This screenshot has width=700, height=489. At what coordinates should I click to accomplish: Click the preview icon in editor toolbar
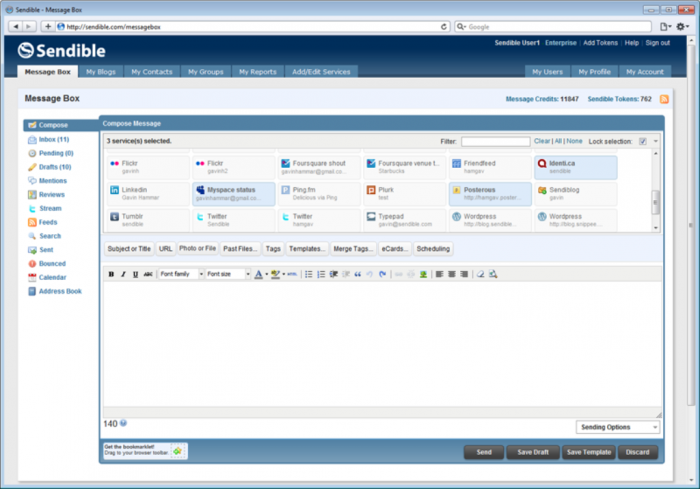pyautogui.click(x=493, y=274)
